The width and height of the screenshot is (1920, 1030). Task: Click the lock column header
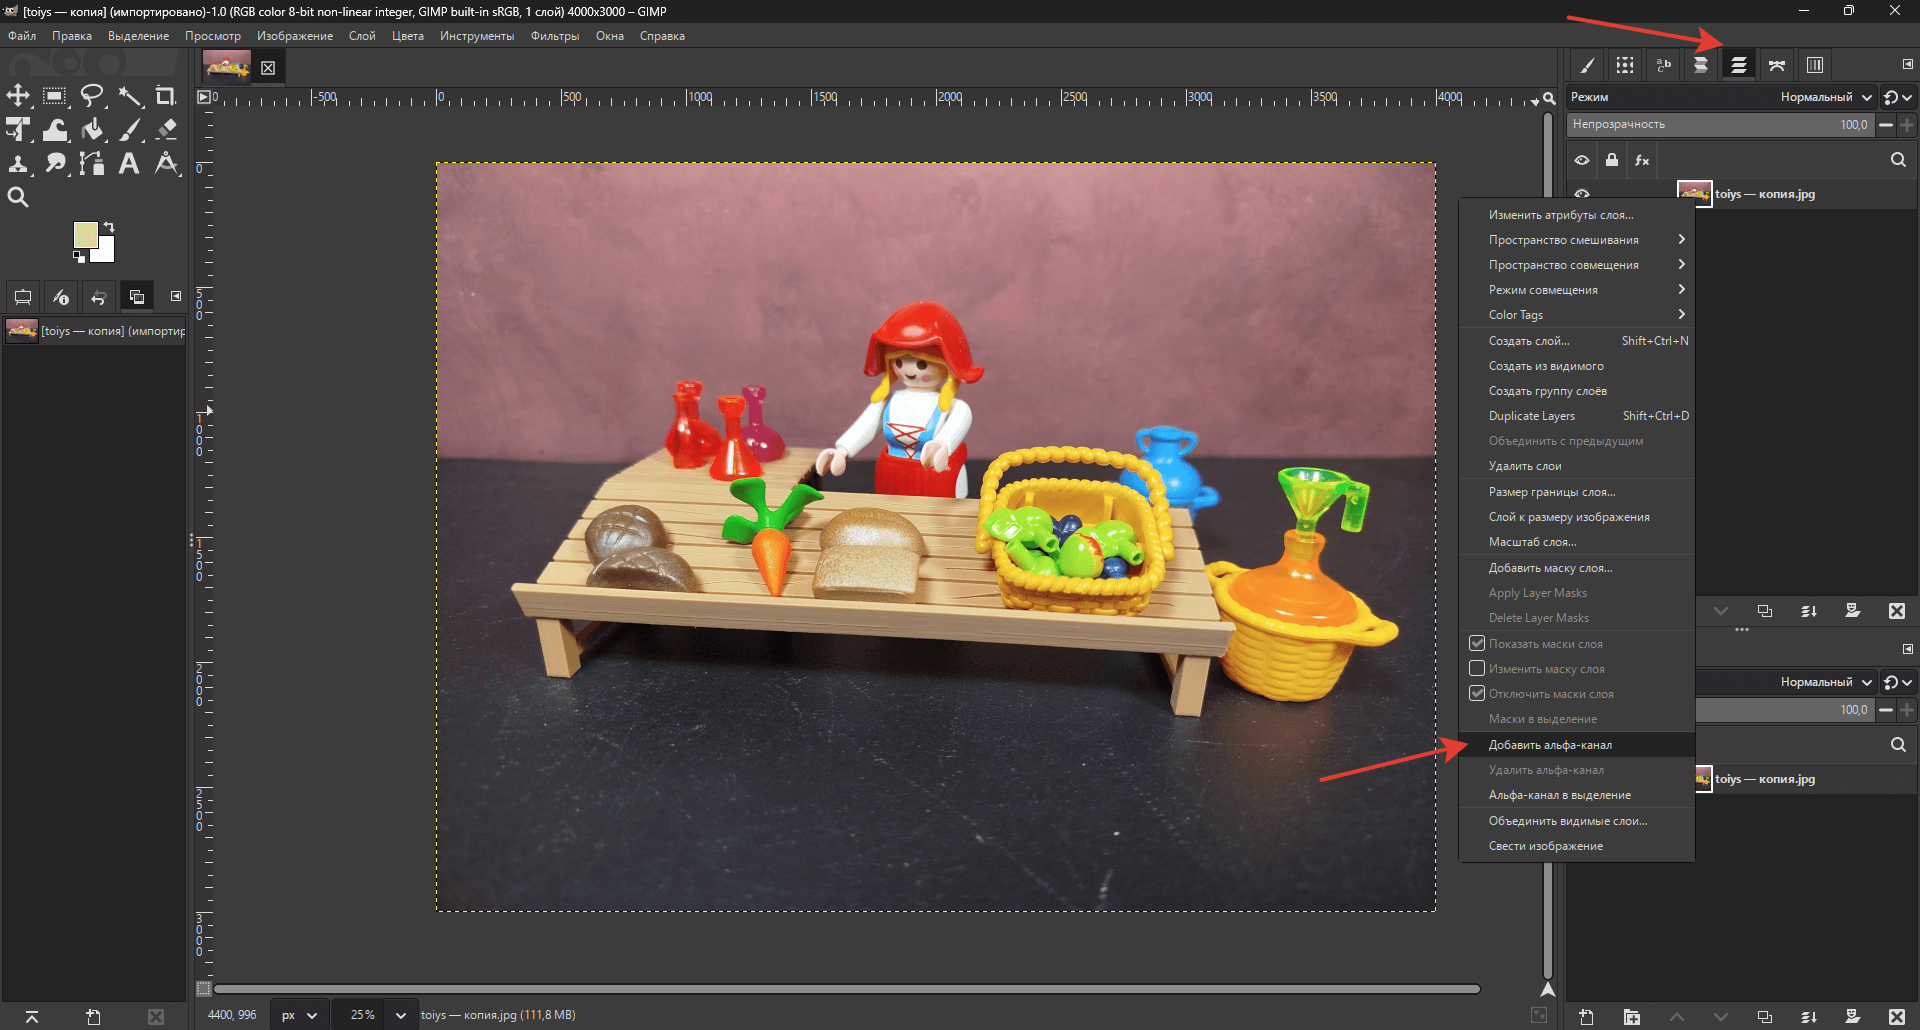click(x=1612, y=160)
